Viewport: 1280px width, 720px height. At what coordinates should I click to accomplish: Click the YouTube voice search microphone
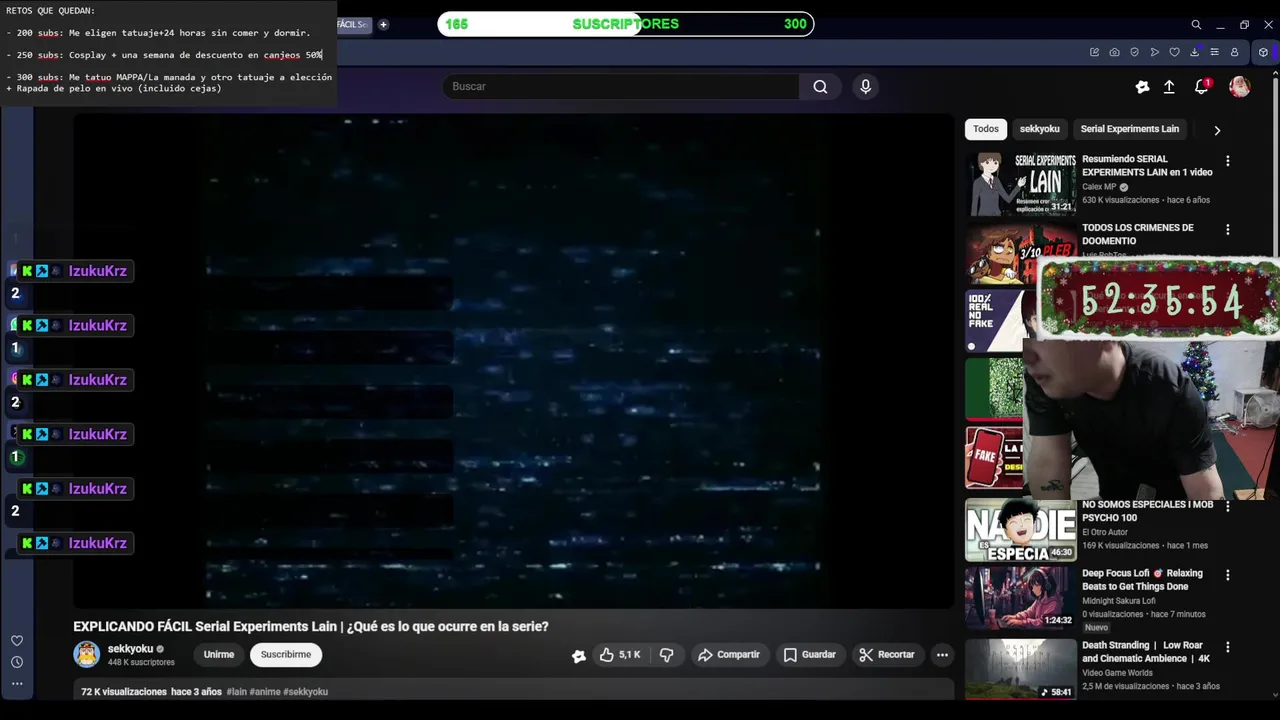(x=866, y=87)
